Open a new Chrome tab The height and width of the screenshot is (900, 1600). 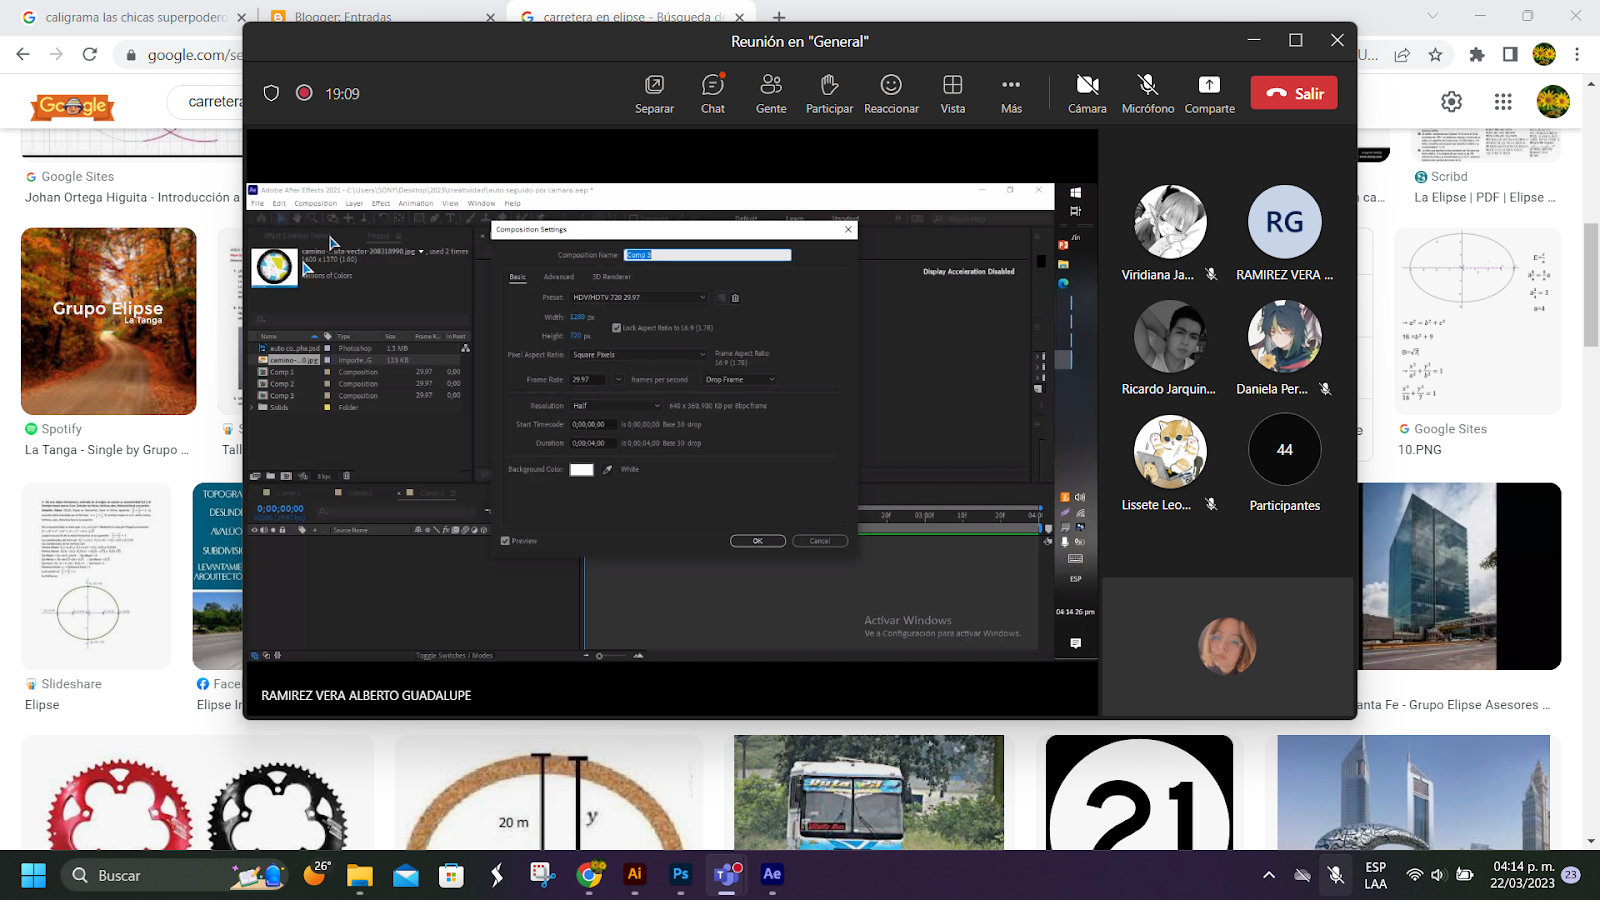click(779, 17)
